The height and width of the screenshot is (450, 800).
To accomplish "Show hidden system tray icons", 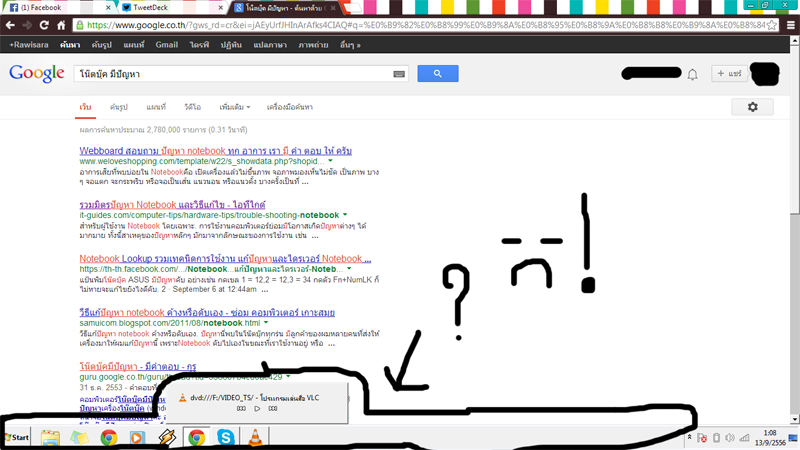I will click(x=689, y=437).
